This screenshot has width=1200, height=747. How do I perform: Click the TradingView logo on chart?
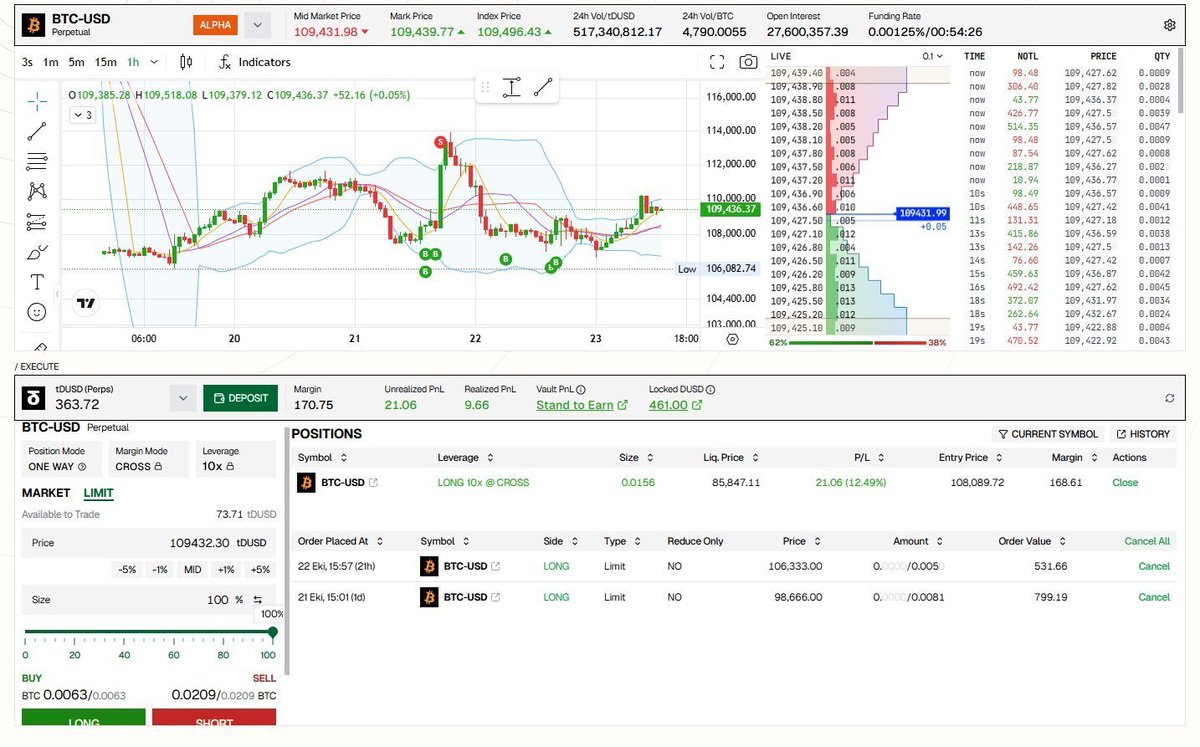click(x=86, y=304)
